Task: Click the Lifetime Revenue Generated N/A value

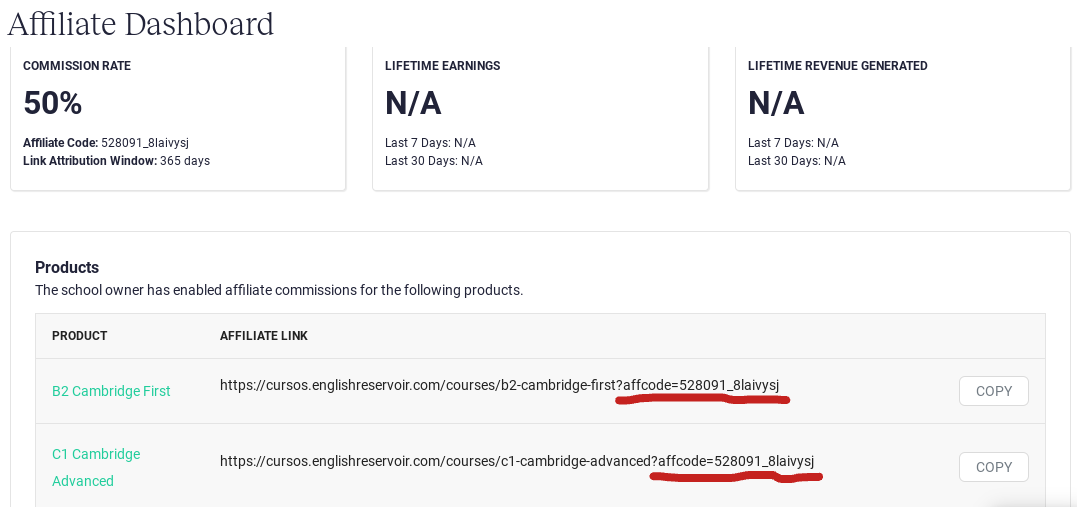Action: pos(775,104)
